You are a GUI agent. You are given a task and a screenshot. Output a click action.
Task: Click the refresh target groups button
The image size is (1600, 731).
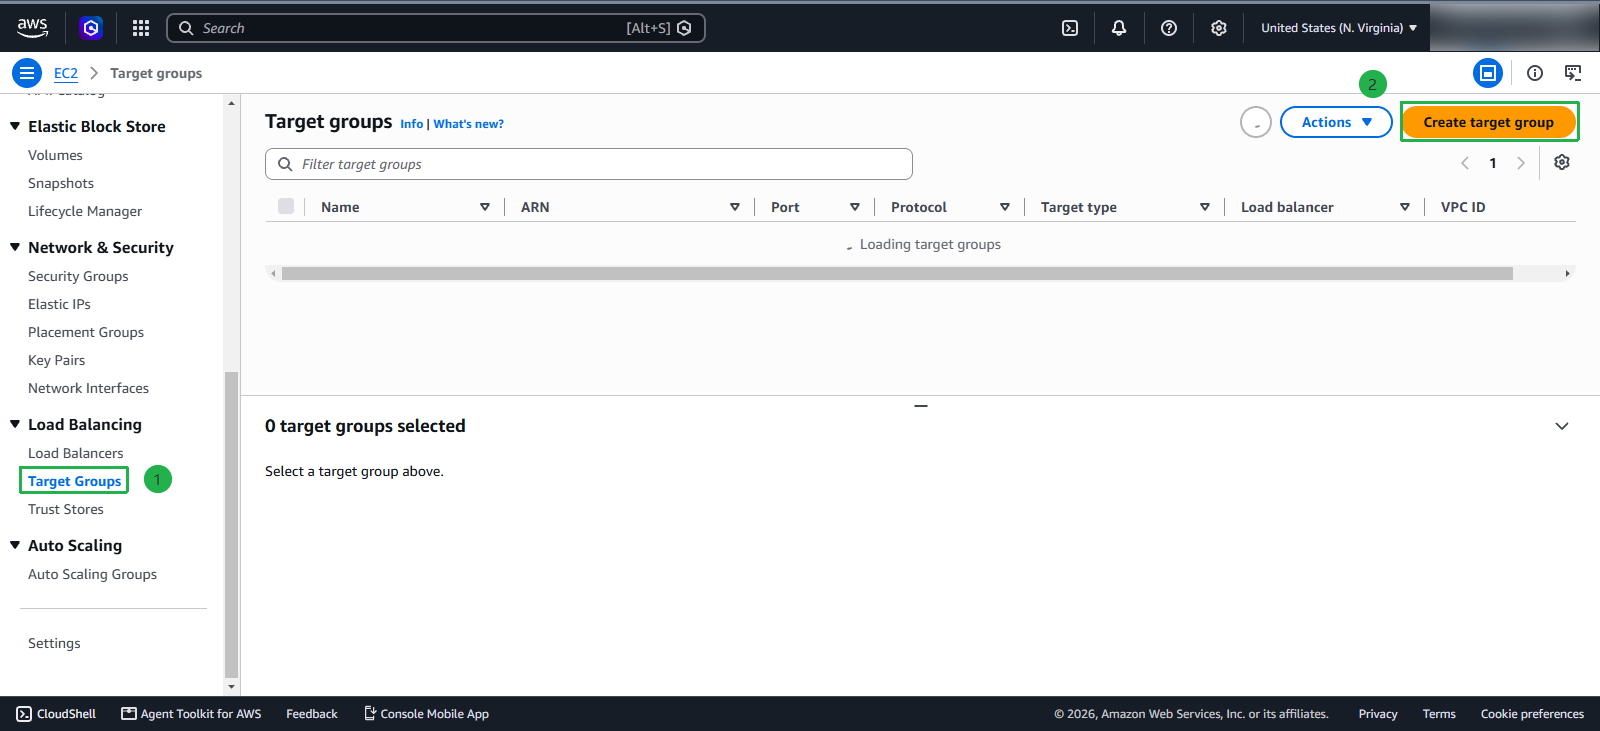coord(1256,122)
